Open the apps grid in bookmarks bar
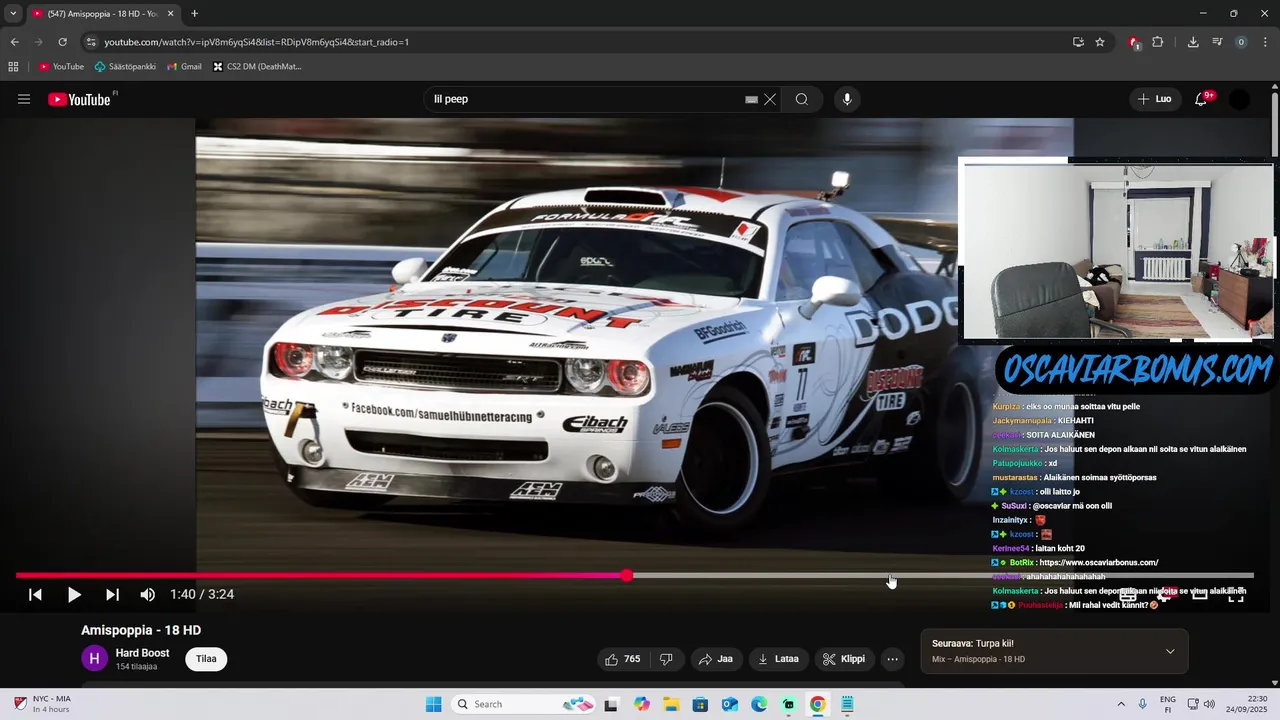The image size is (1280, 720). (x=13, y=67)
